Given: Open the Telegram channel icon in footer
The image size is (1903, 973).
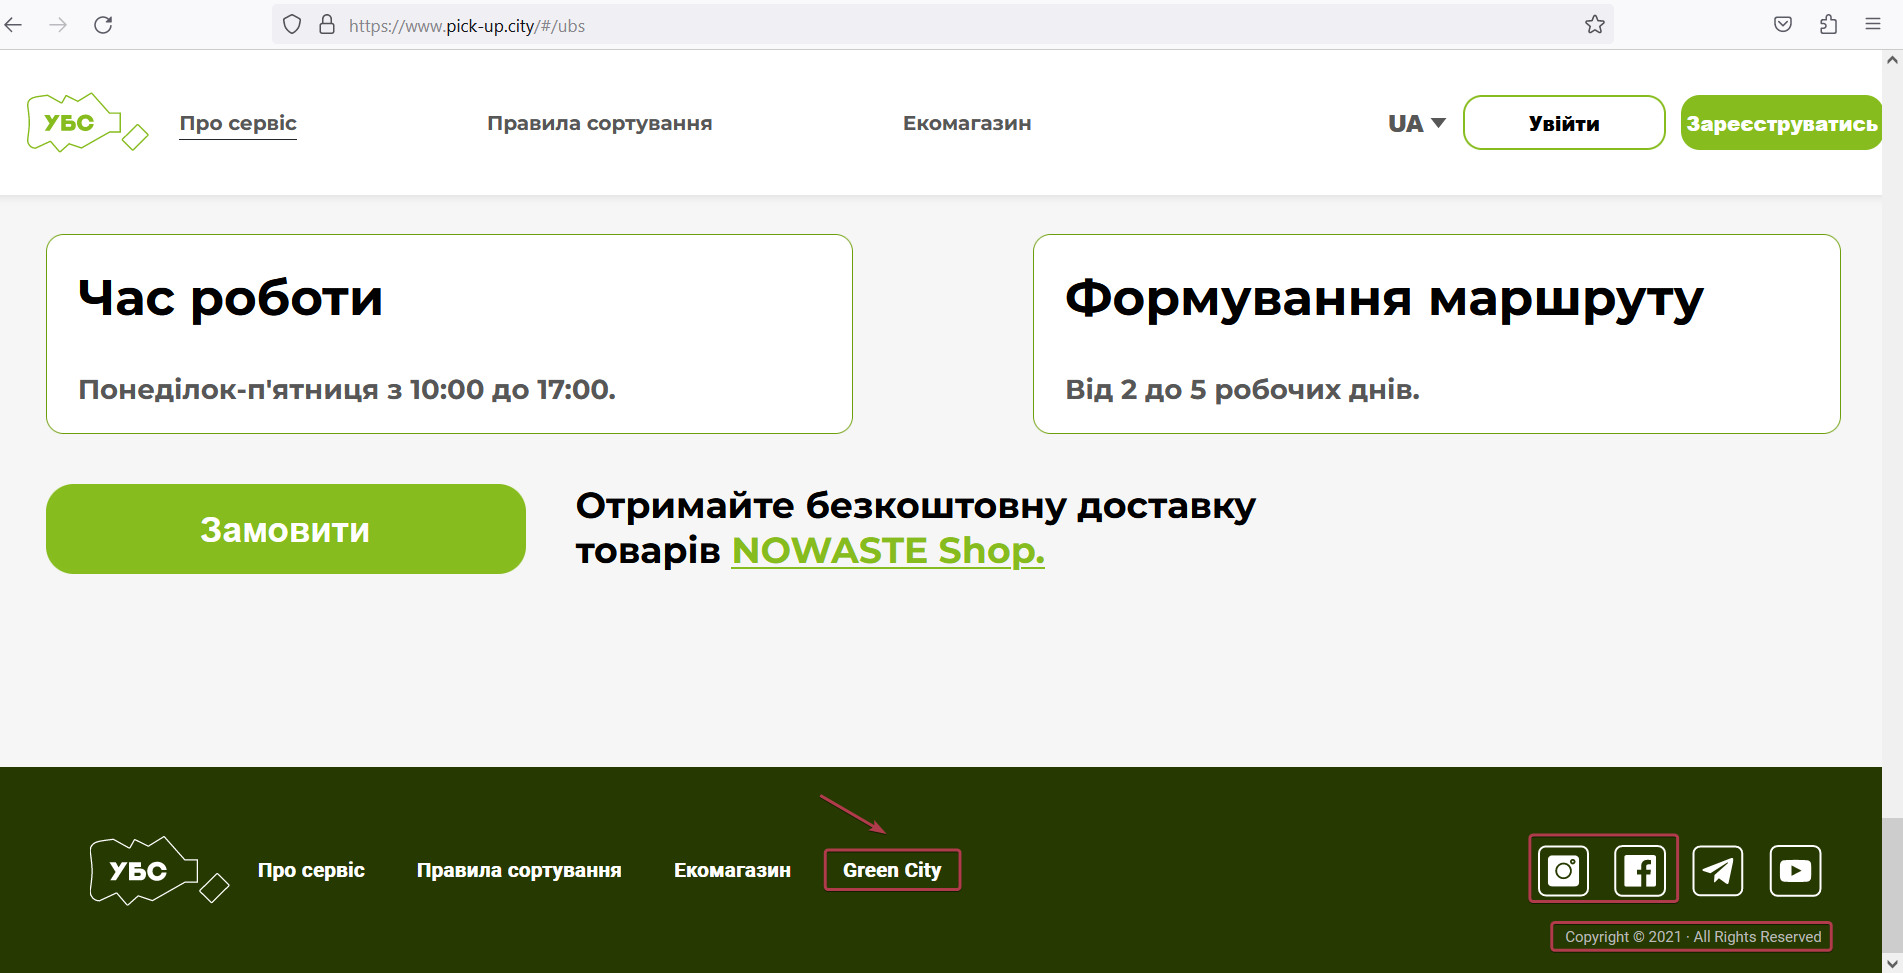Looking at the screenshot, I should point(1717,870).
